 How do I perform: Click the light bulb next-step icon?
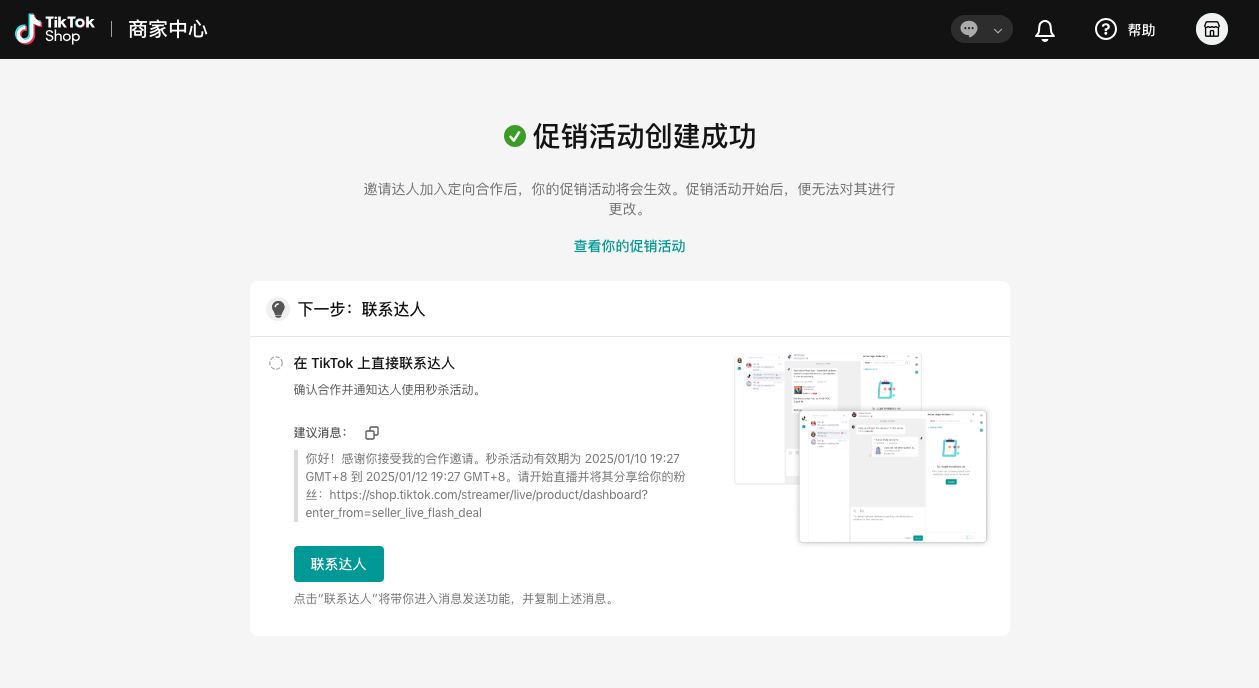(x=278, y=309)
